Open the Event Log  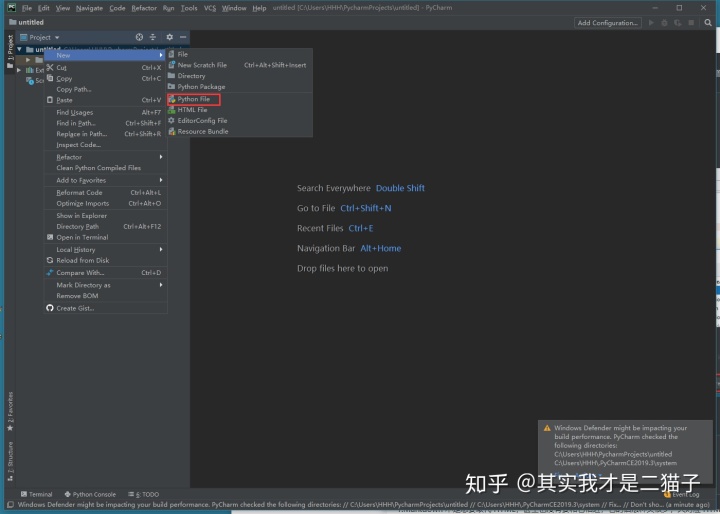point(681,494)
